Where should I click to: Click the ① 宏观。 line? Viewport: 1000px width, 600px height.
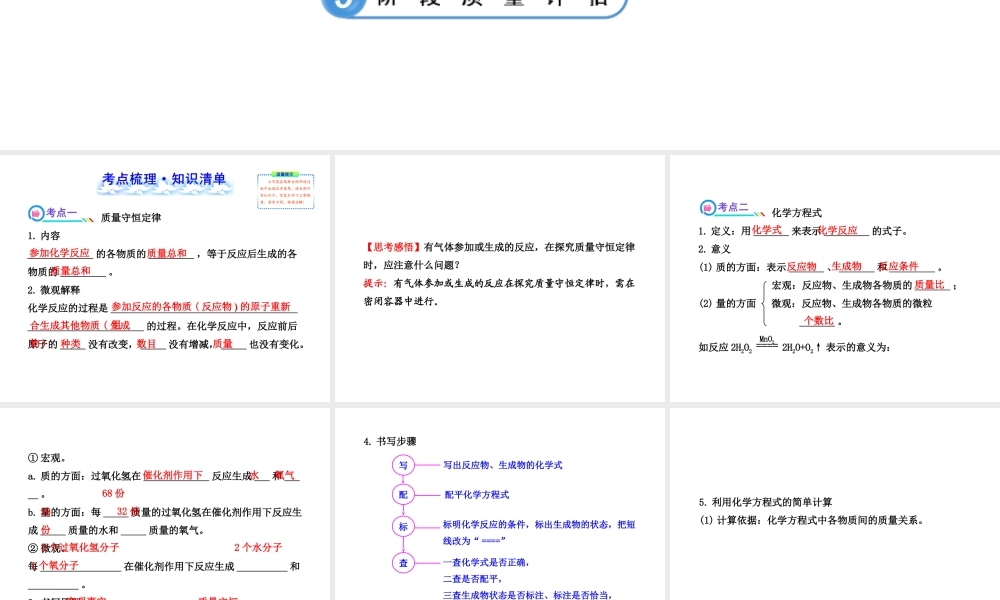(x=47, y=458)
